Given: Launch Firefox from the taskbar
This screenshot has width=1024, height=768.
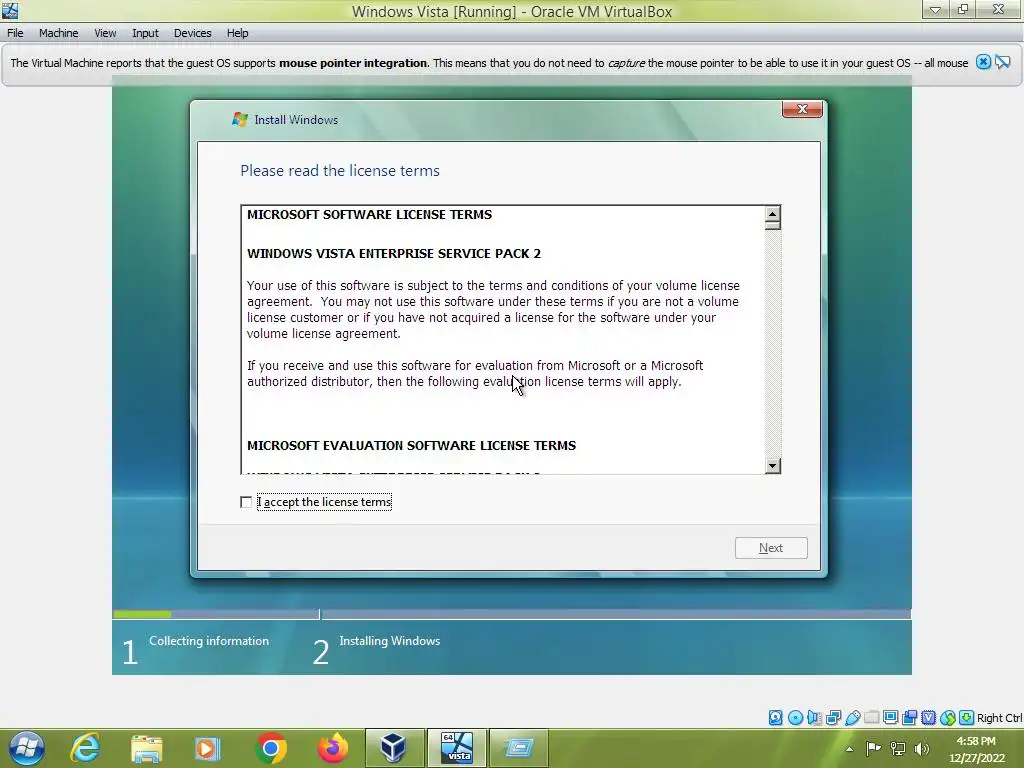Looking at the screenshot, I should [x=332, y=748].
